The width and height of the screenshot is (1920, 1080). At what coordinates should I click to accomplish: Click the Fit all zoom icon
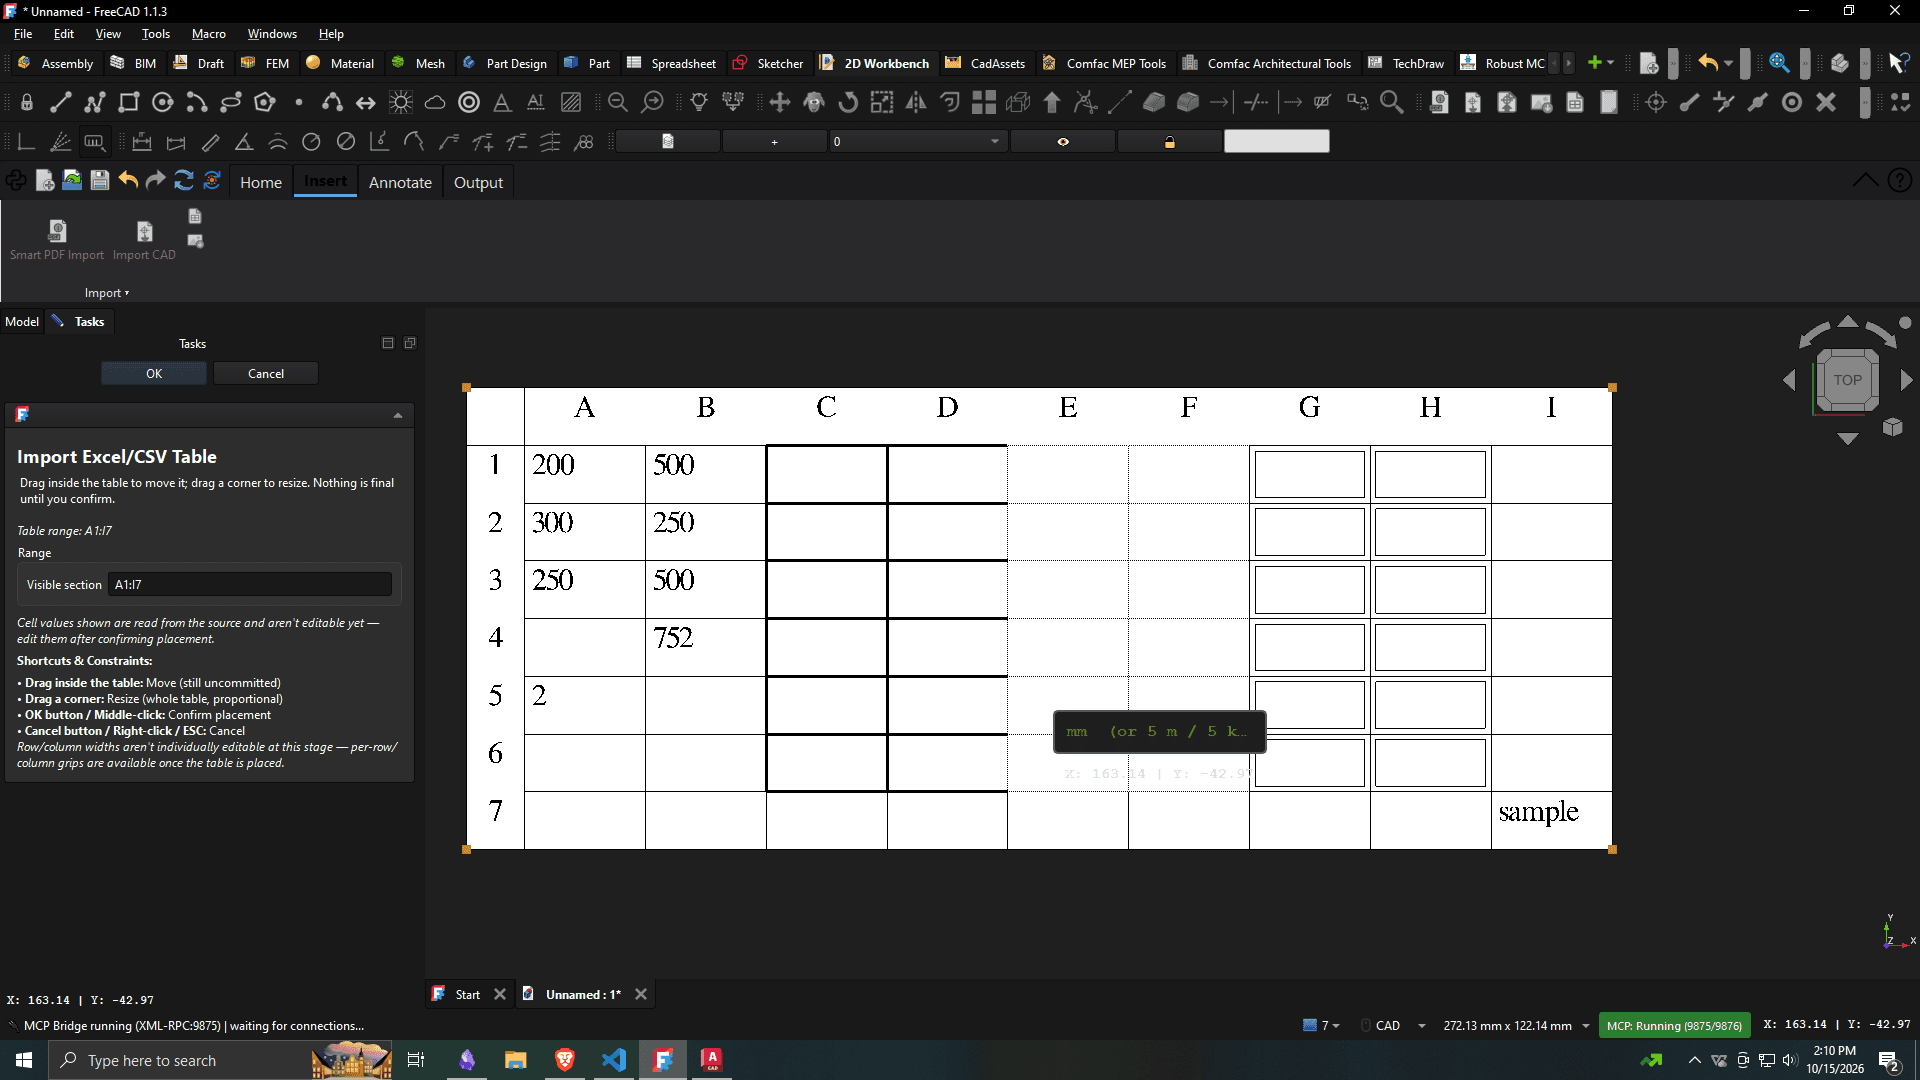click(1779, 62)
